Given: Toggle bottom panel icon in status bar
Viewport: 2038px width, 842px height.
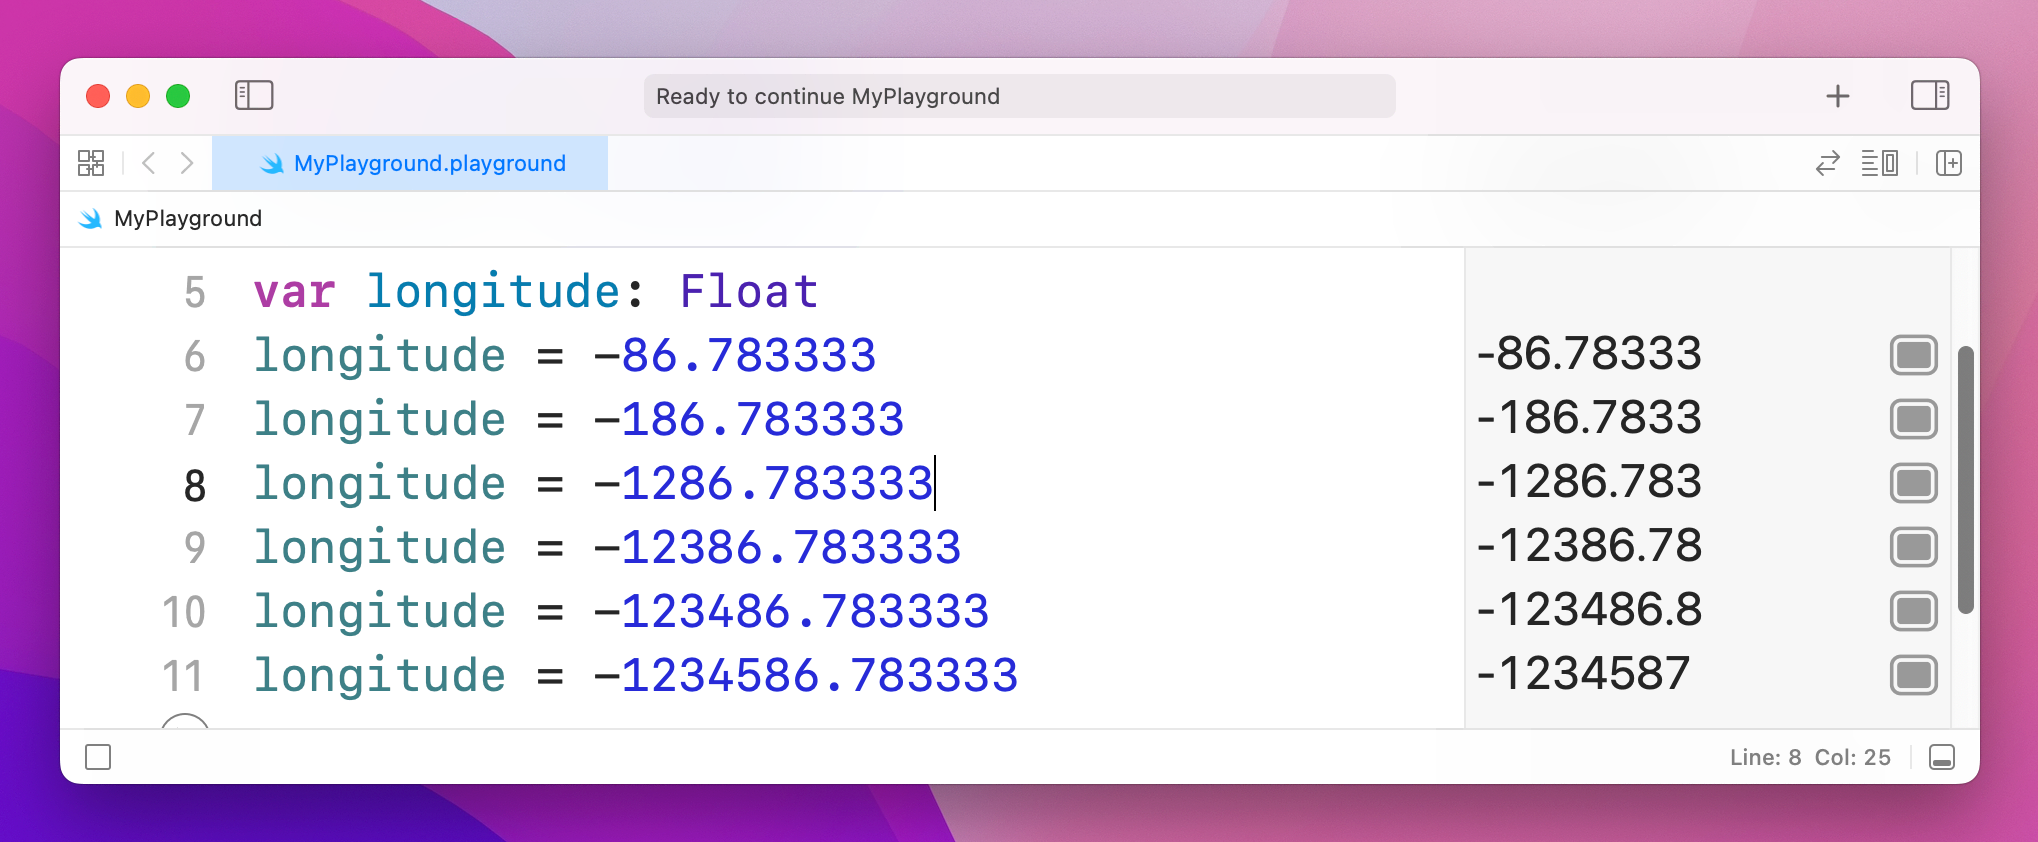Looking at the screenshot, I should pyautogui.click(x=1942, y=757).
